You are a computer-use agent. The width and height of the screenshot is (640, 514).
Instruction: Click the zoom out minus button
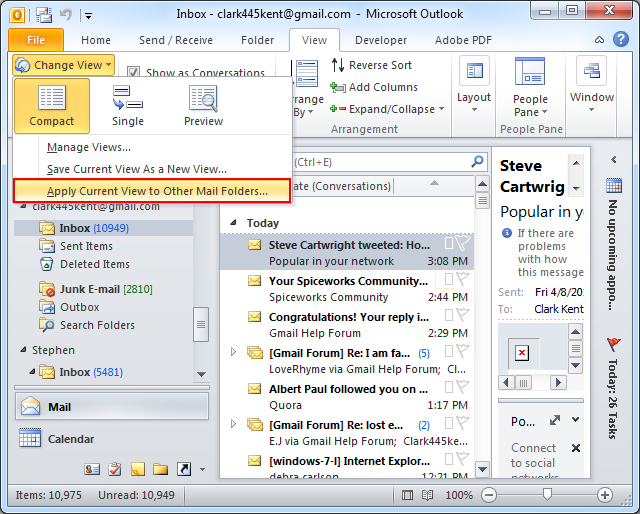pyautogui.click(x=489, y=495)
